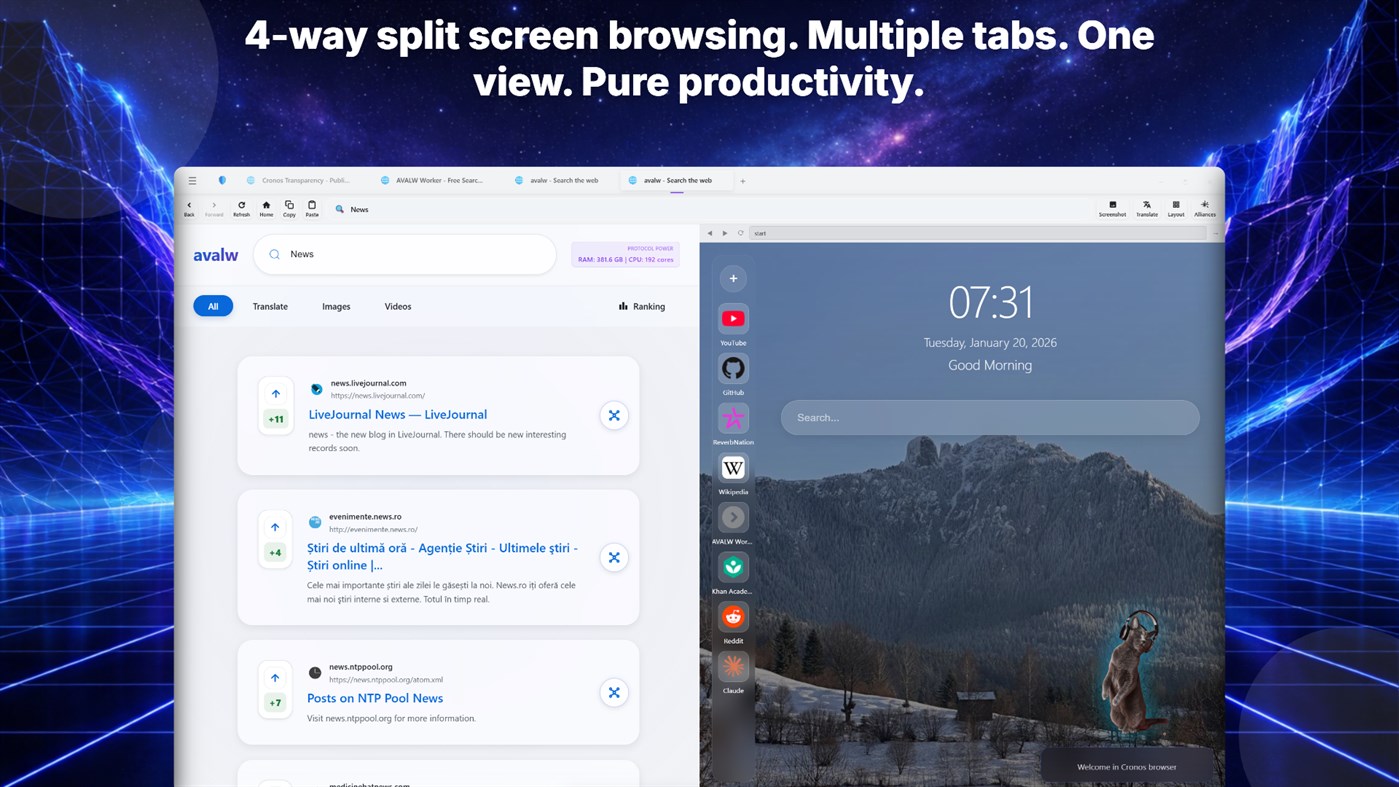Open the Translate tool in the toolbar
Screen dimensions: 1399x787
pos(1146,208)
